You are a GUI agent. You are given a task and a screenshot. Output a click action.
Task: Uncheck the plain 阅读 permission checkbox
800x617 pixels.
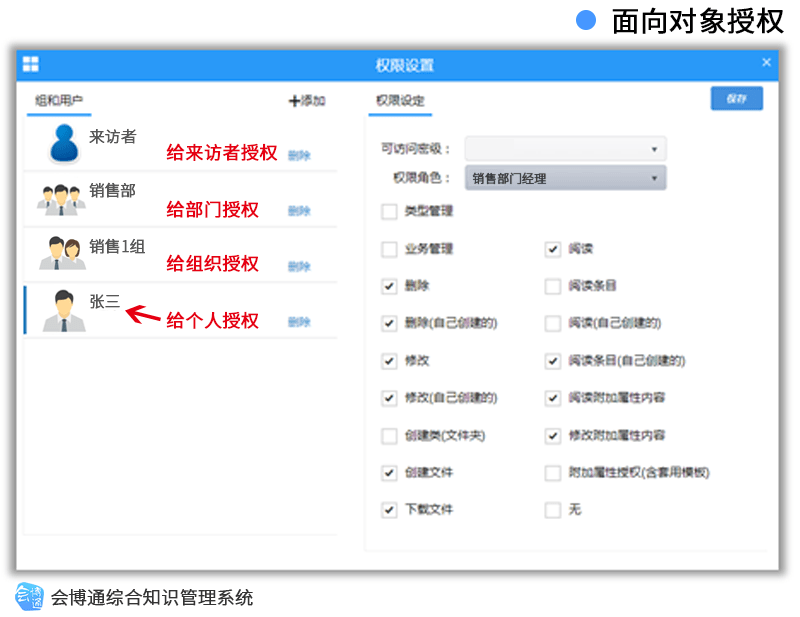tap(553, 249)
